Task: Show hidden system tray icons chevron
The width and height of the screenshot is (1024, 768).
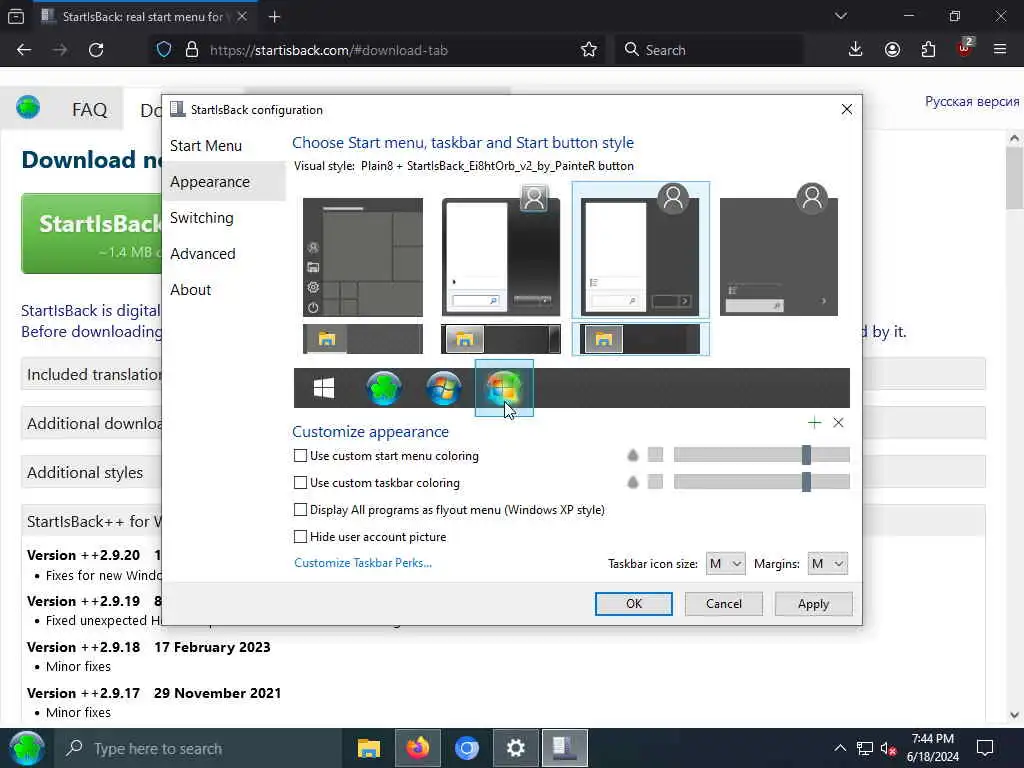Action: [x=840, y=748]
